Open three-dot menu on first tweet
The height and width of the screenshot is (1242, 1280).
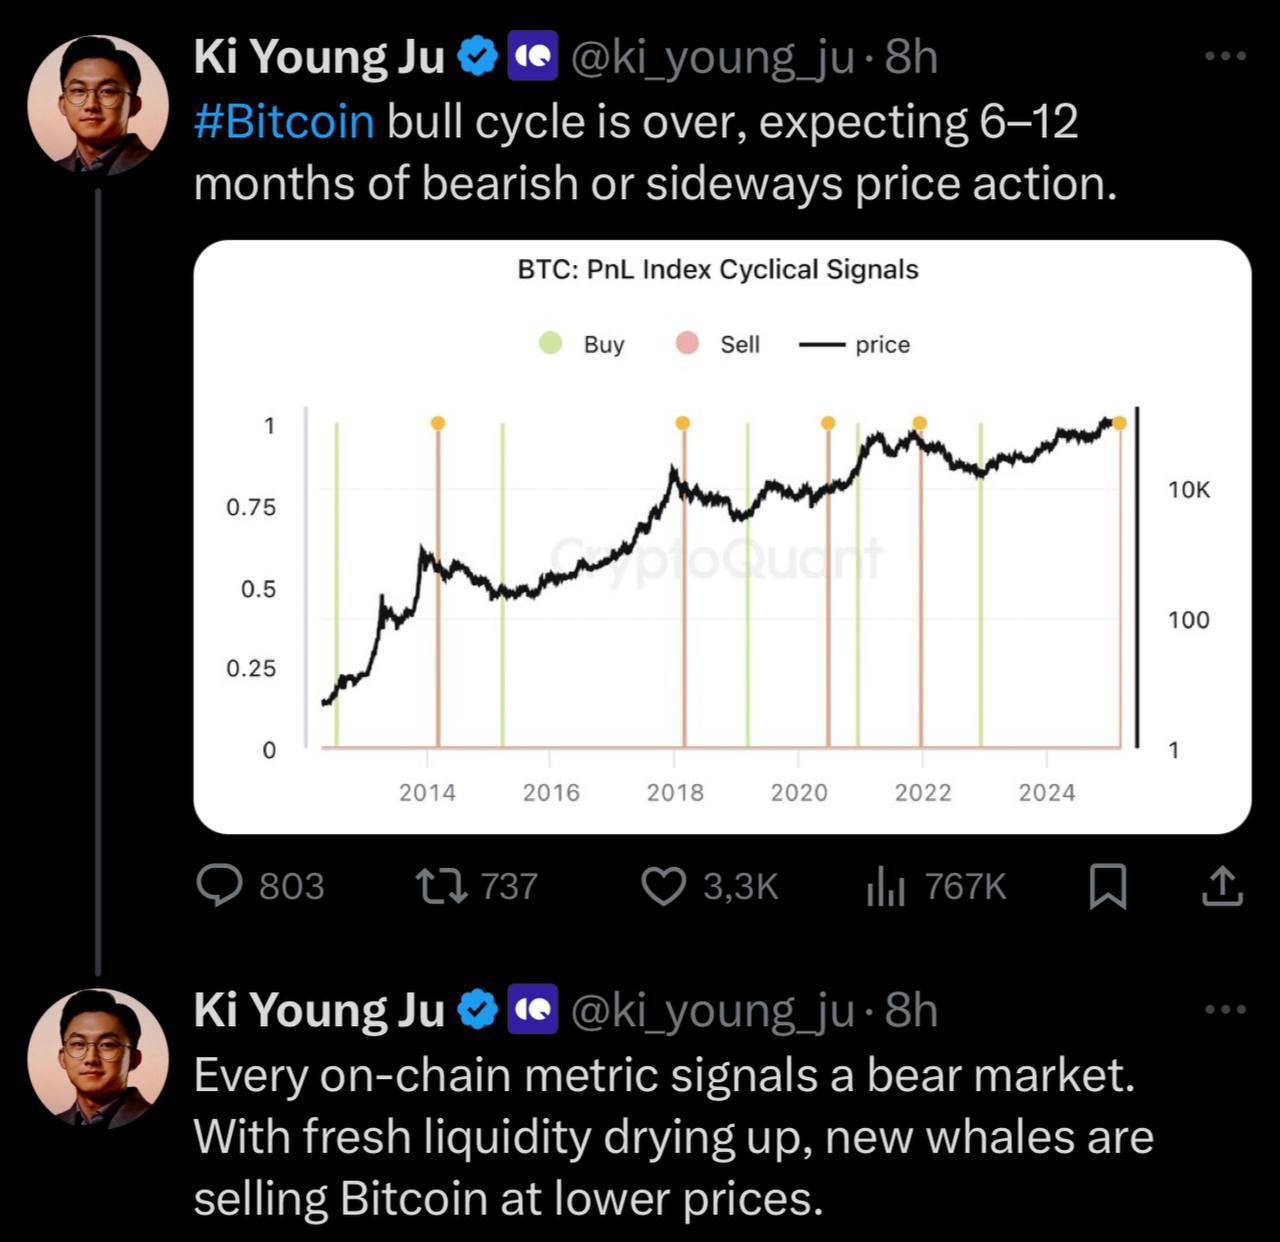[1226, 56]
